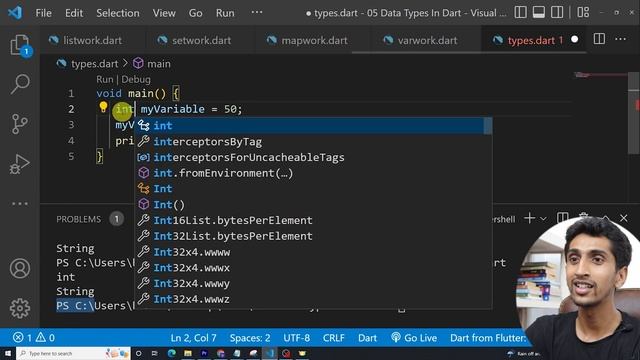Image resolution: width=640 pixels, height=360 pixels.
Task: Select the types.dart tab
Action: pyautogui.click(x=531, y=40)
